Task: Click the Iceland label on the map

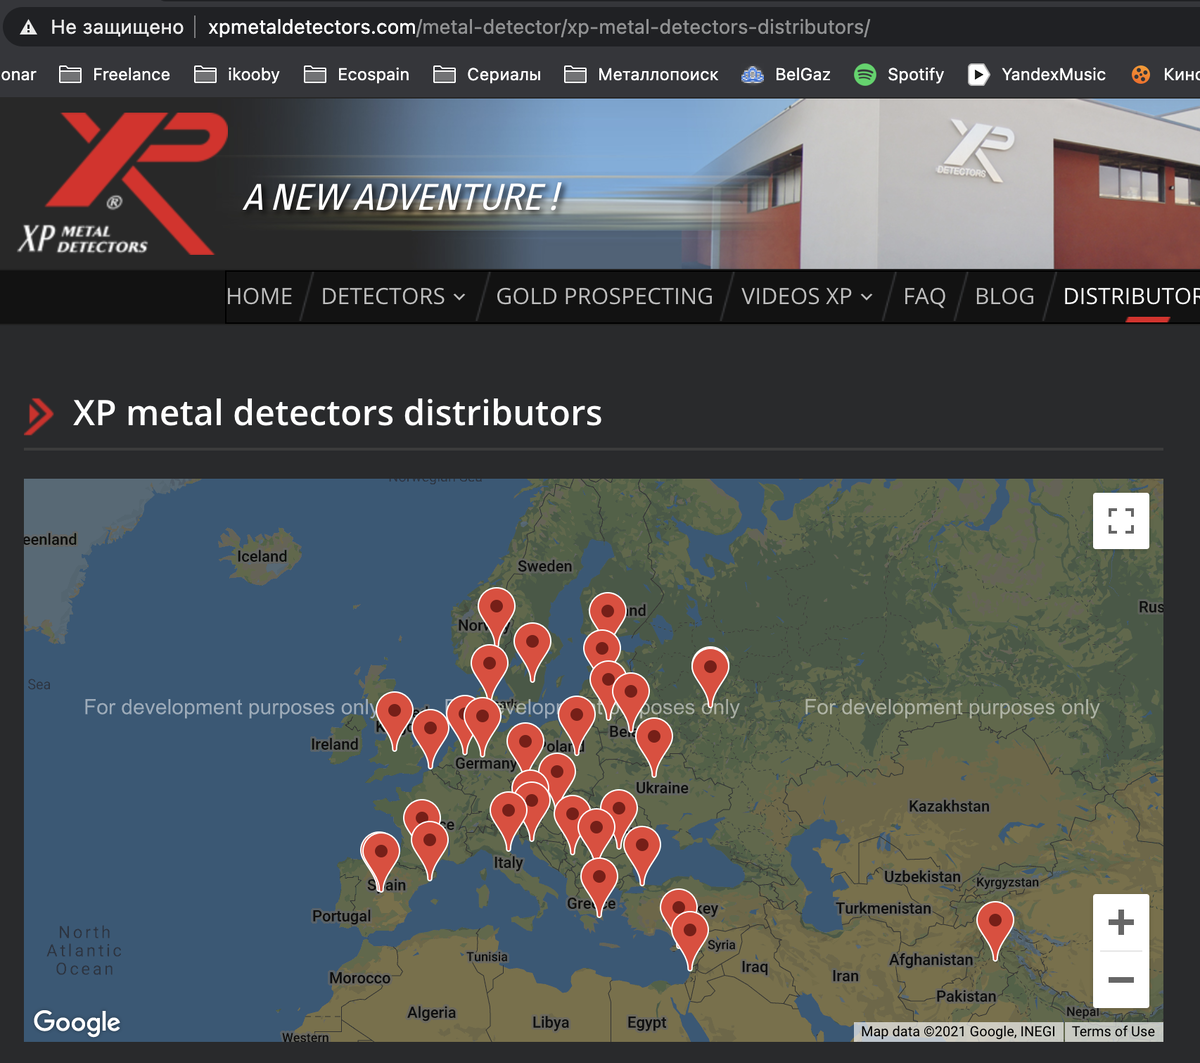Action: (x=262, y=556)
